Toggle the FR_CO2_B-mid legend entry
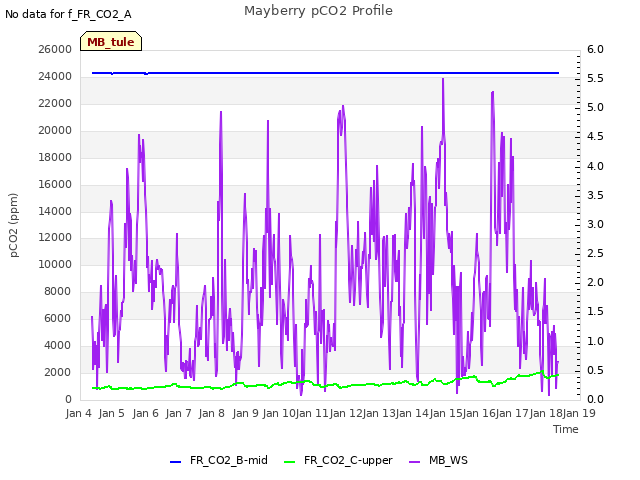Image resolution: width=640 pixels, height=480 pixels. (x=219, y=460)
